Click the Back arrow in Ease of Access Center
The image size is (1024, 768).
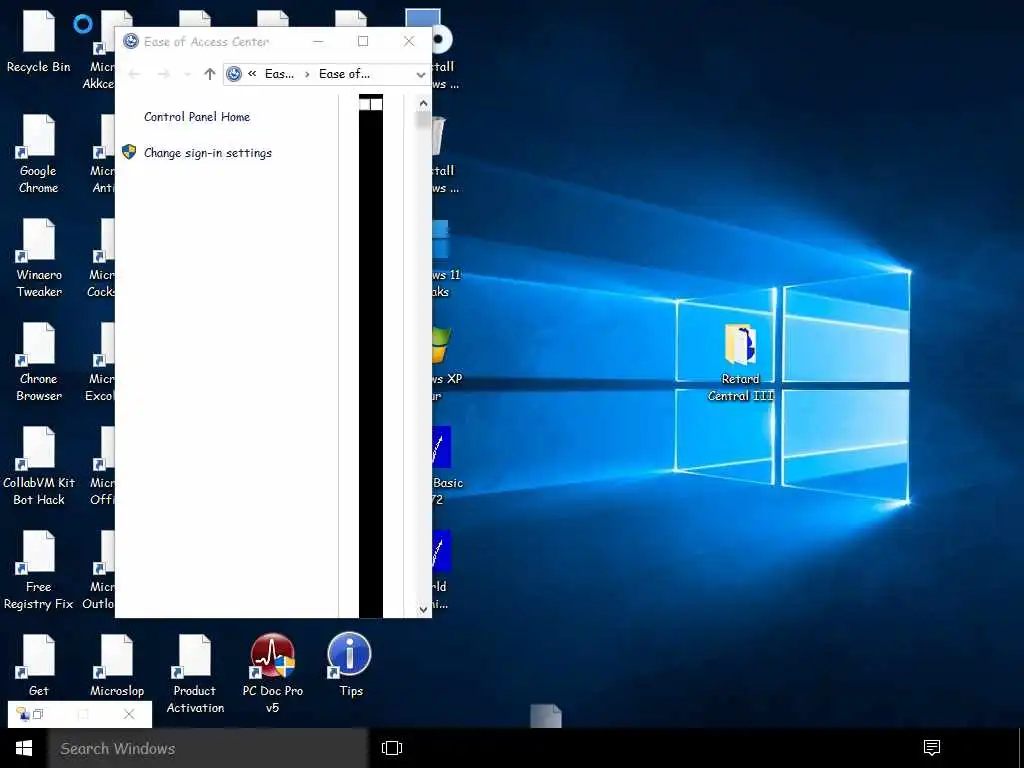pyautogui.click(x=134, y=74)
